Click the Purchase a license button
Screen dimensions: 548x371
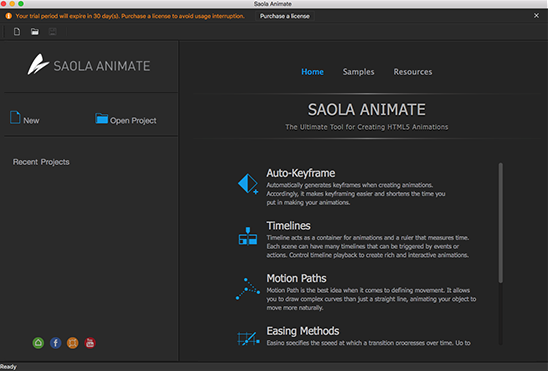coord(284,16)
